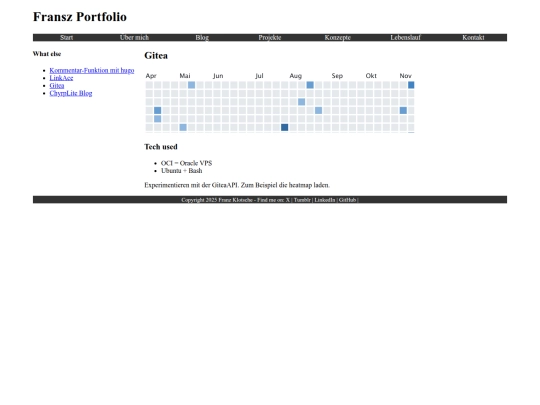
Task: Click the What else sidebar heading
Action: click(47, 54)
